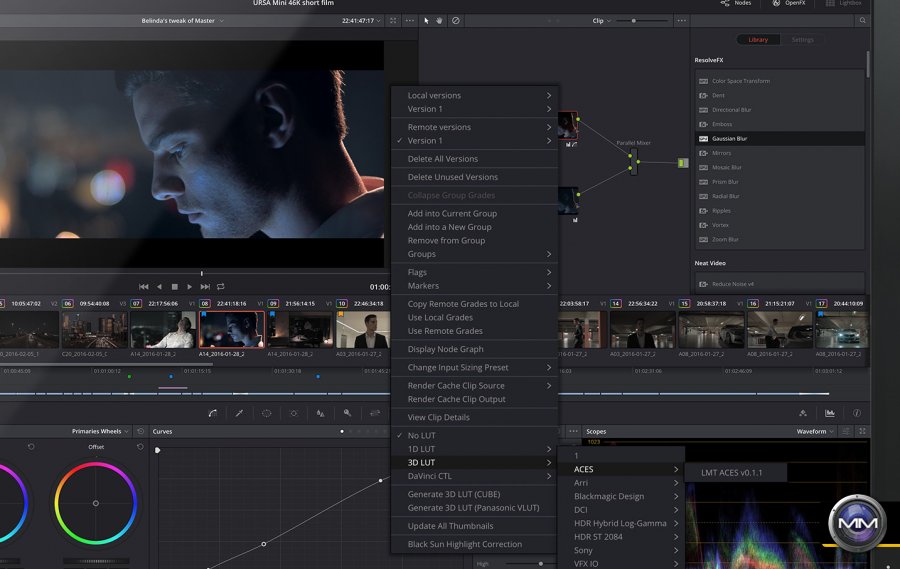Switch to Library tab in OpenFX panel
Viewport: 900px width, 569px height.
point(758,40)
